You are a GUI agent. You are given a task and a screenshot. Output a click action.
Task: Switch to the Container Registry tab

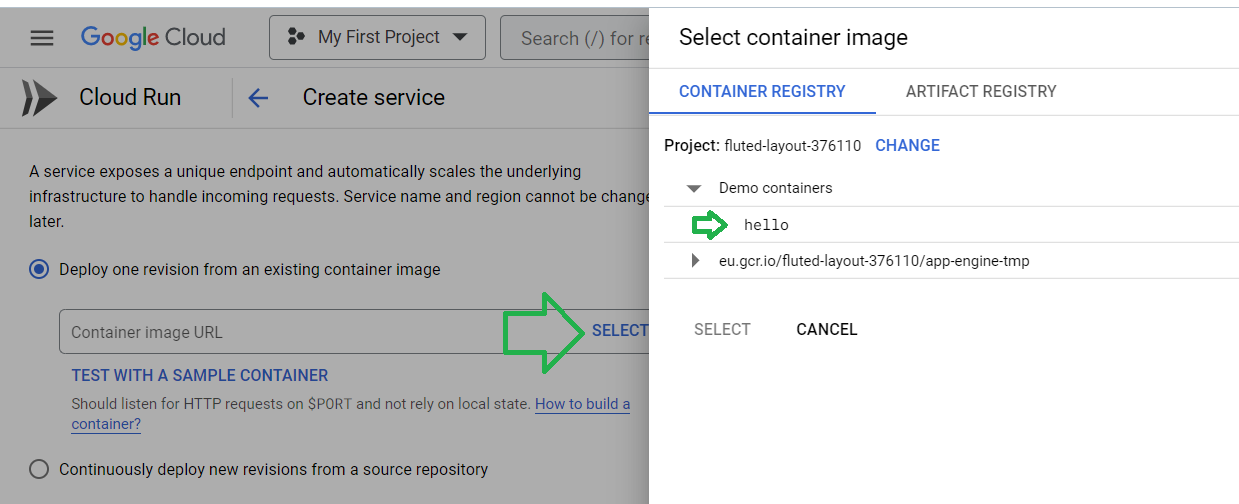[x=762, y=91]
